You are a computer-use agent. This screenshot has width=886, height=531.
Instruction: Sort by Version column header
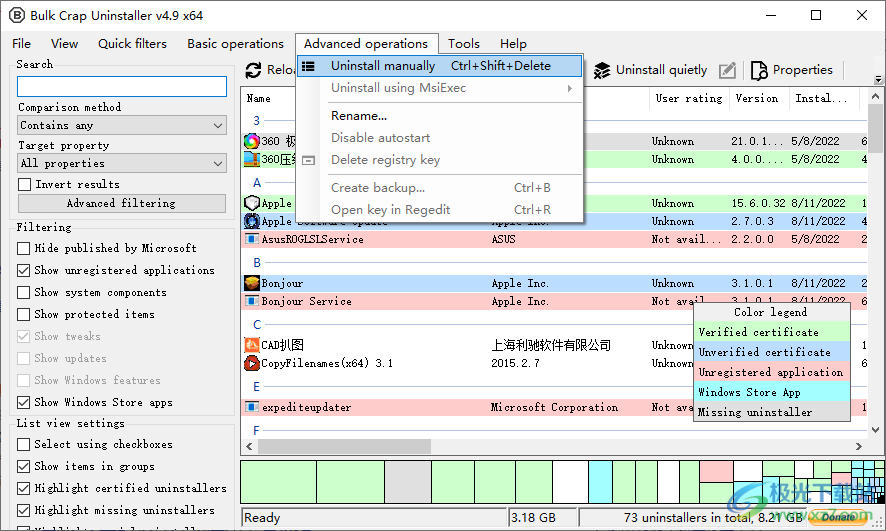tap(757, 98)
